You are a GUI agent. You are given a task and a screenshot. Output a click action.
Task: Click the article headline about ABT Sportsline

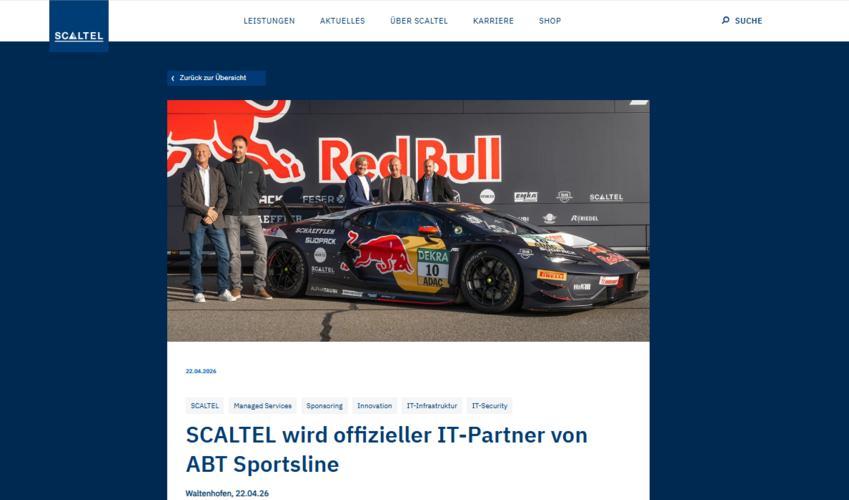tap(387, 450)
